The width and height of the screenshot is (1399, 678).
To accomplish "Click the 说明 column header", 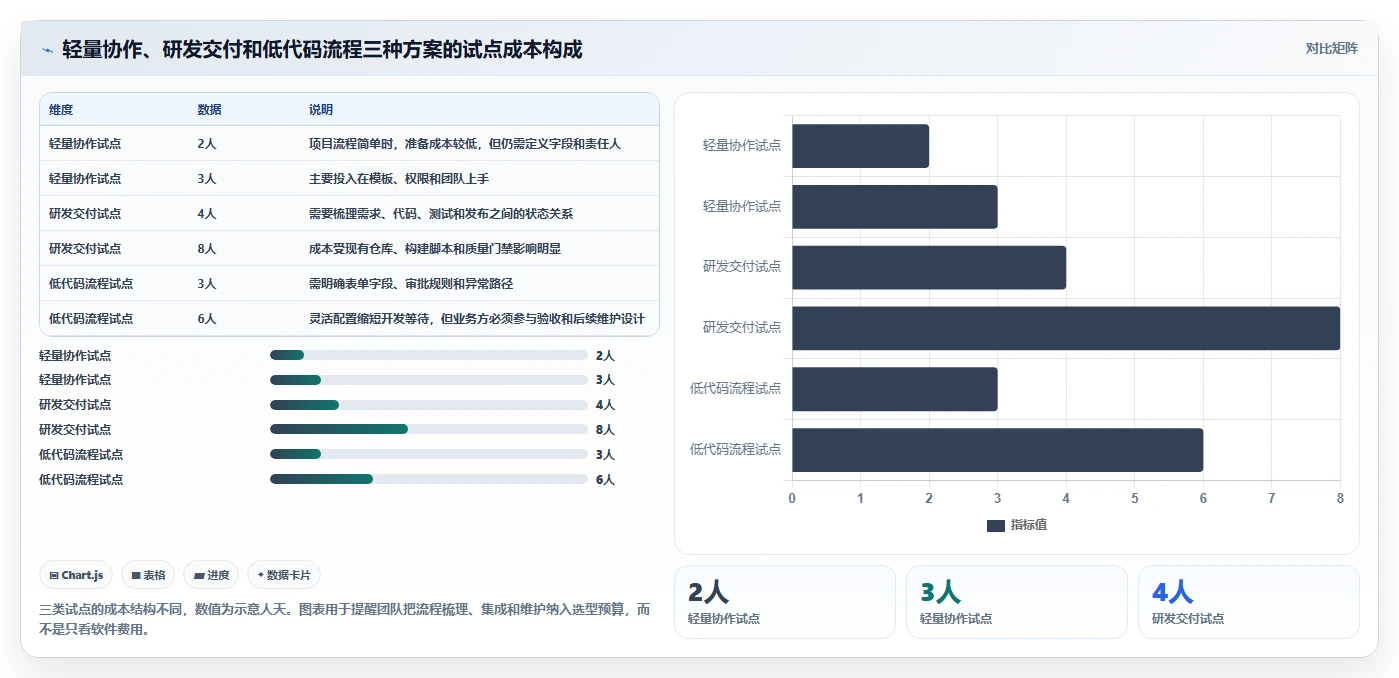I will pyautogui.click(x=321, y=110).
